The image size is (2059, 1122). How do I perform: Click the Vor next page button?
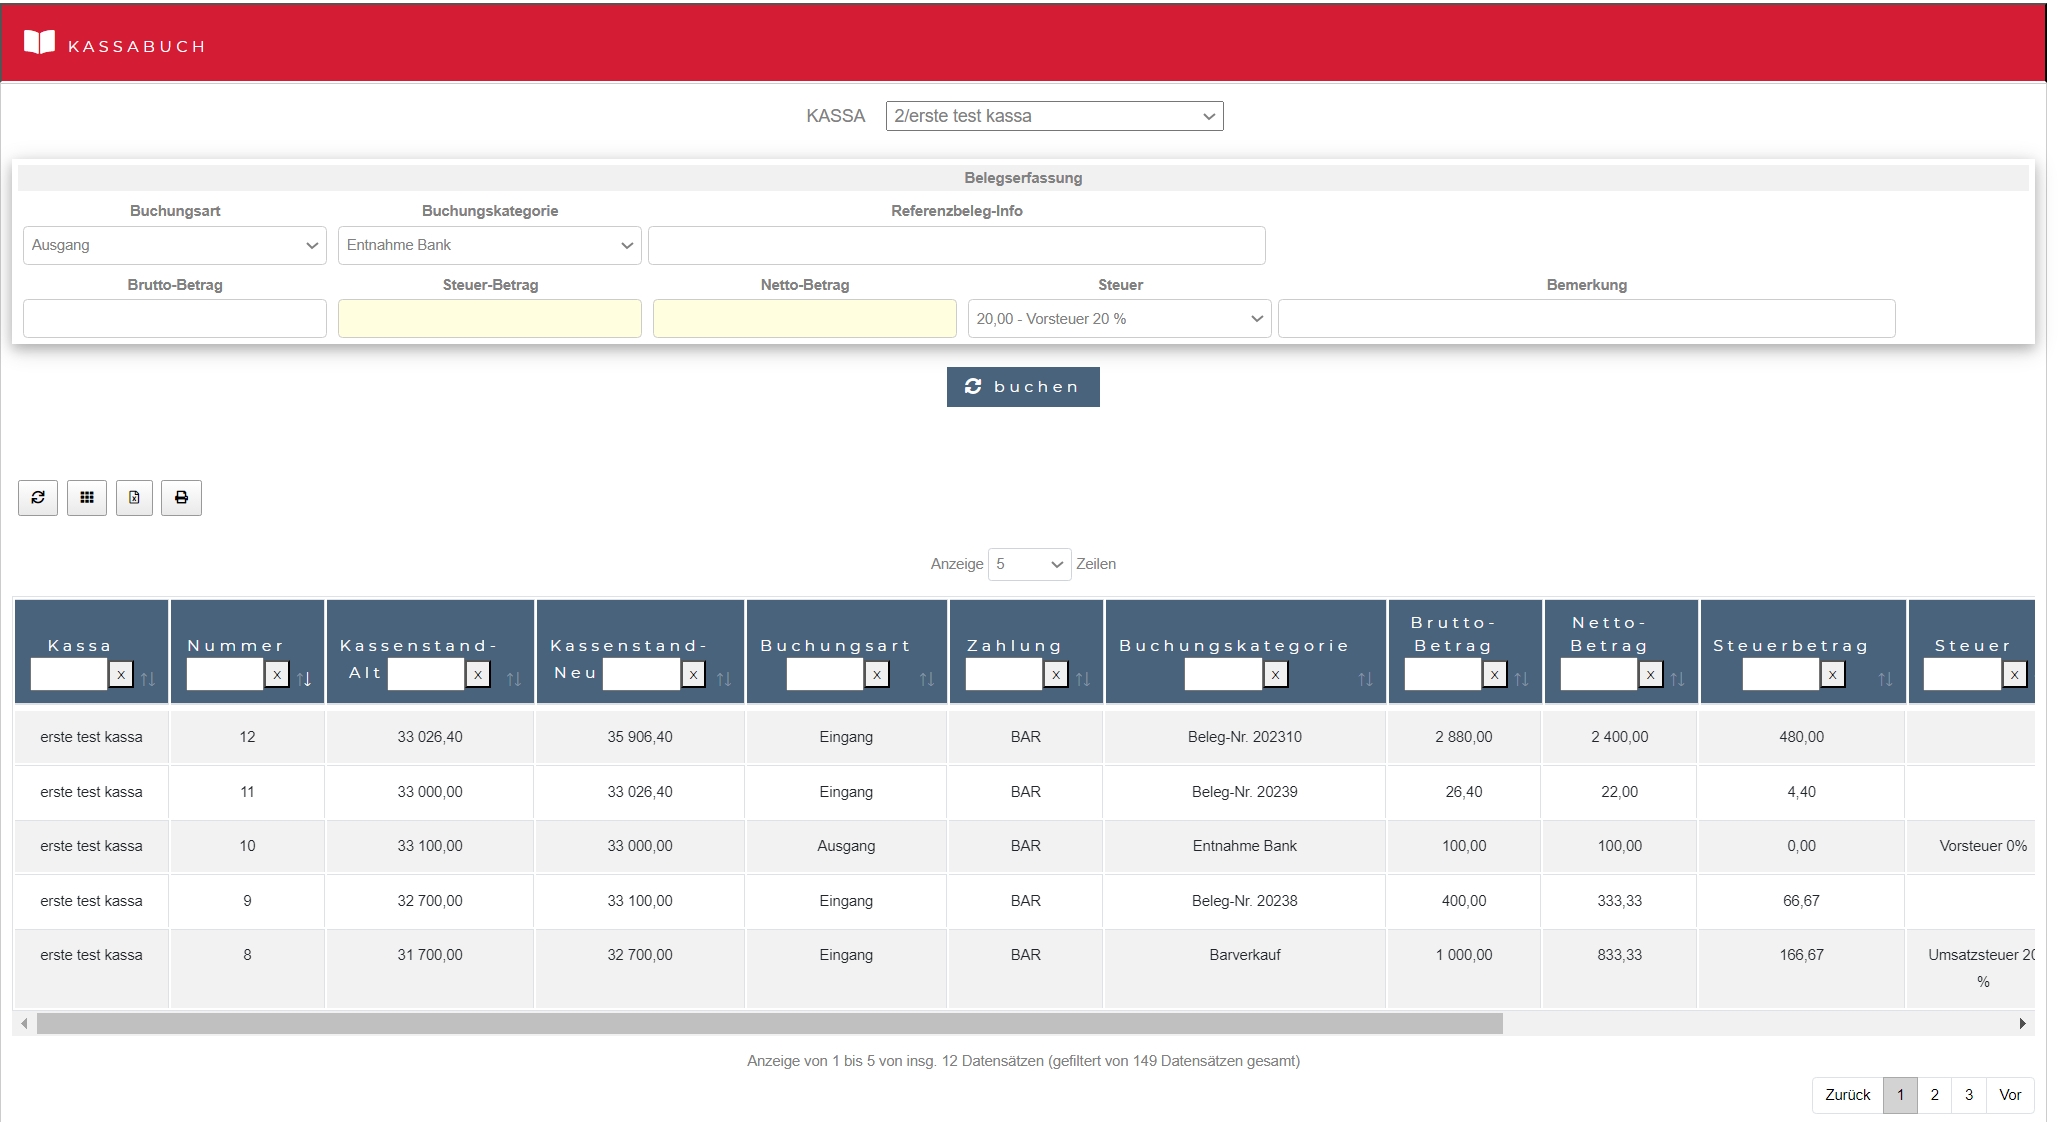[x=2010, y=1095]
